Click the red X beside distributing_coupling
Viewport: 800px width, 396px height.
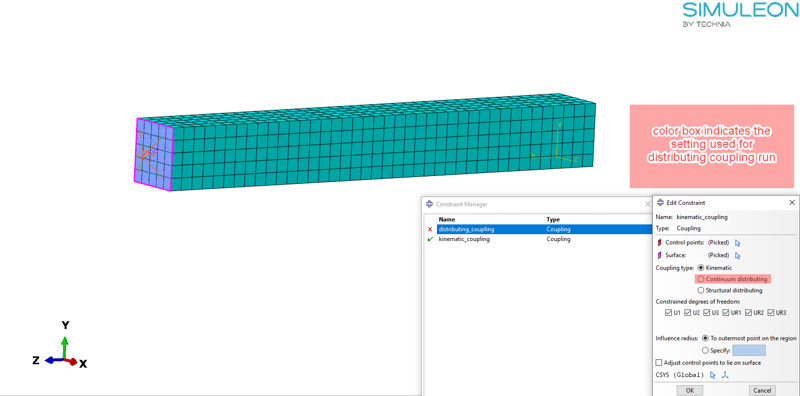click(430, 230)
